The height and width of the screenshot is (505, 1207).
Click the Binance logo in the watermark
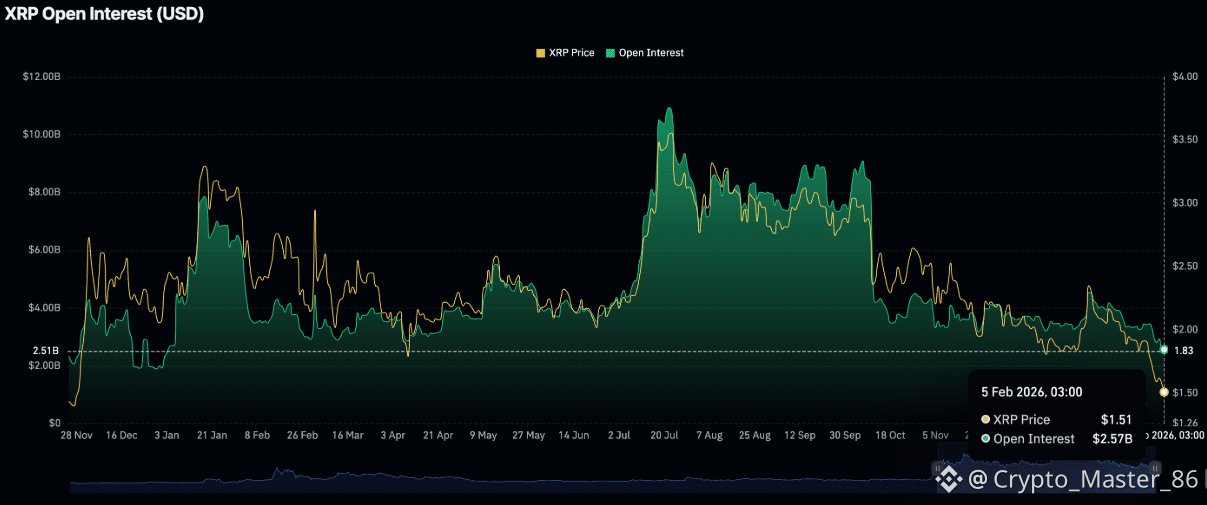[947, 479]
